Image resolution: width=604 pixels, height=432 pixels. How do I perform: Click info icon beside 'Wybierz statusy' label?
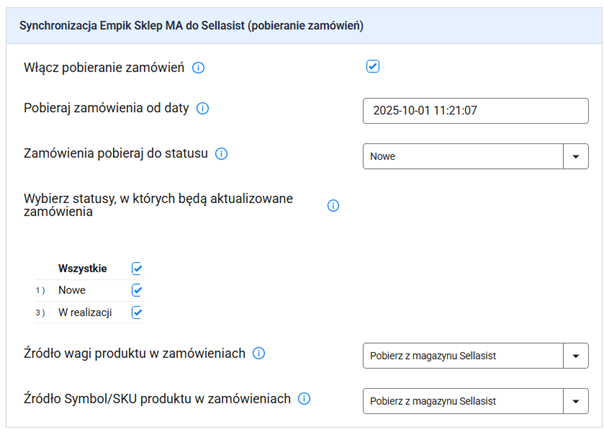point(333,205)
